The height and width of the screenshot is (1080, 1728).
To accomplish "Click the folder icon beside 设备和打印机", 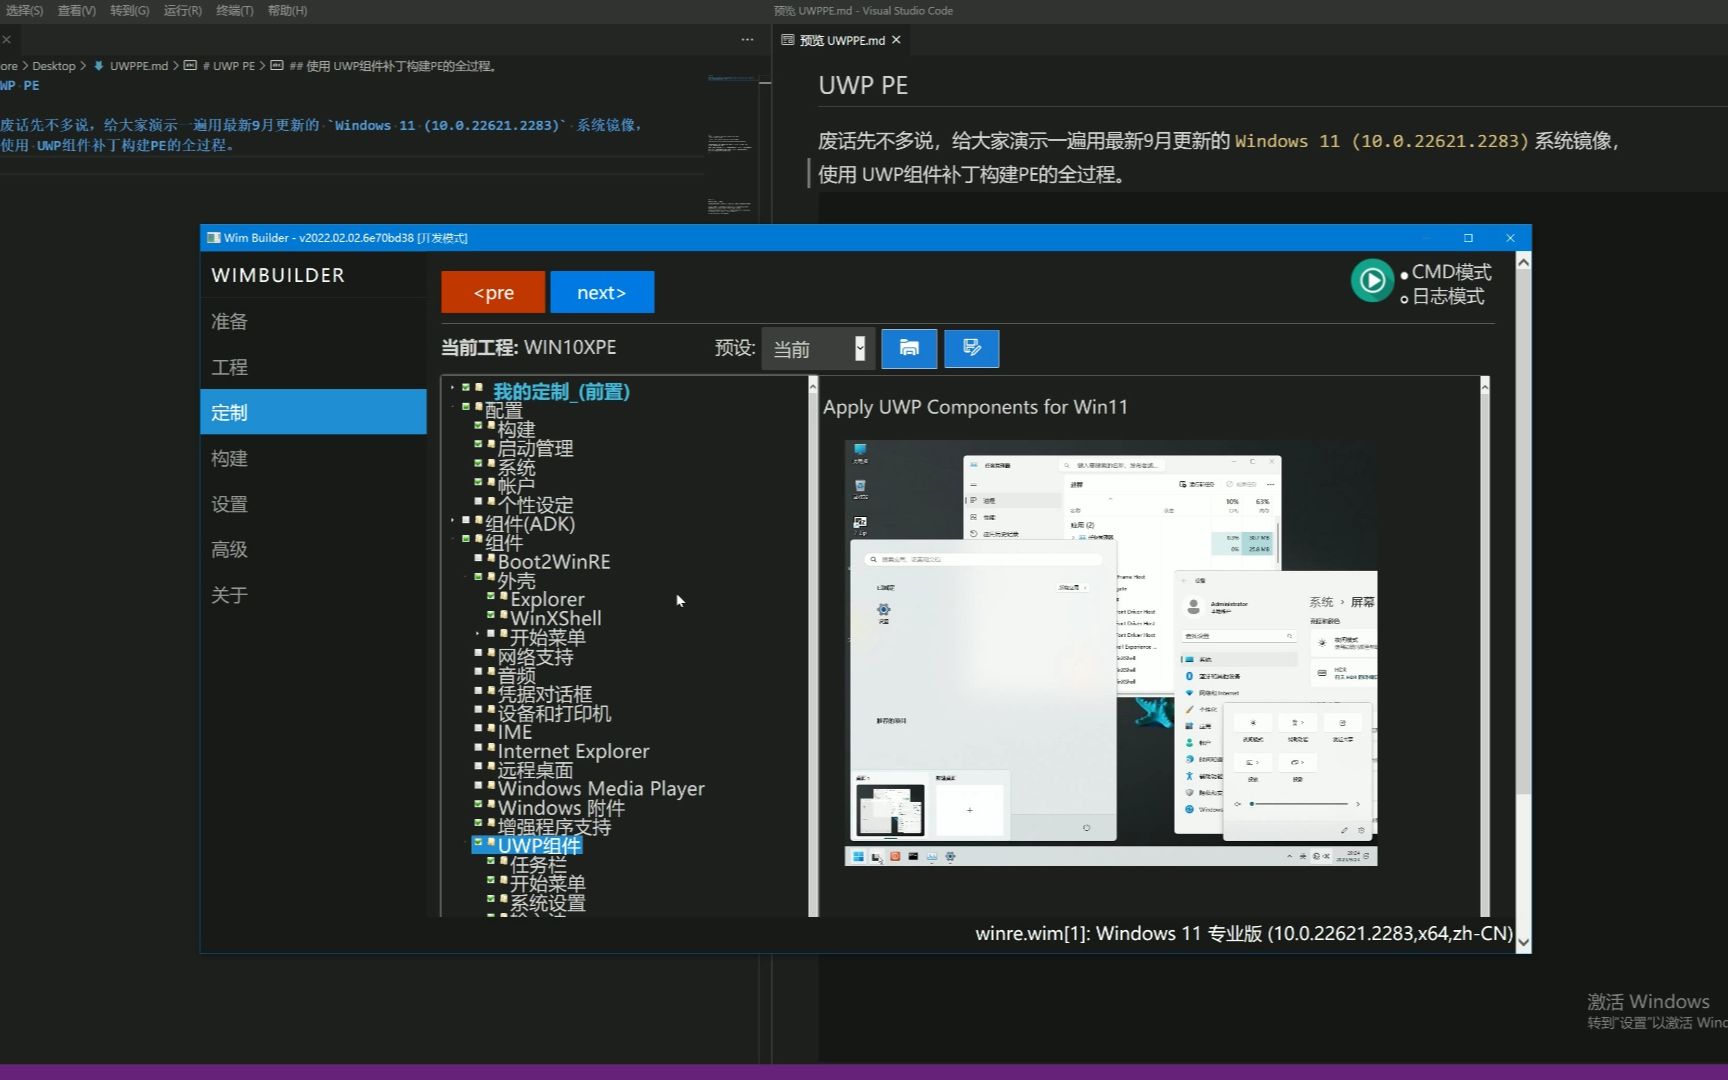I will 491,709.
